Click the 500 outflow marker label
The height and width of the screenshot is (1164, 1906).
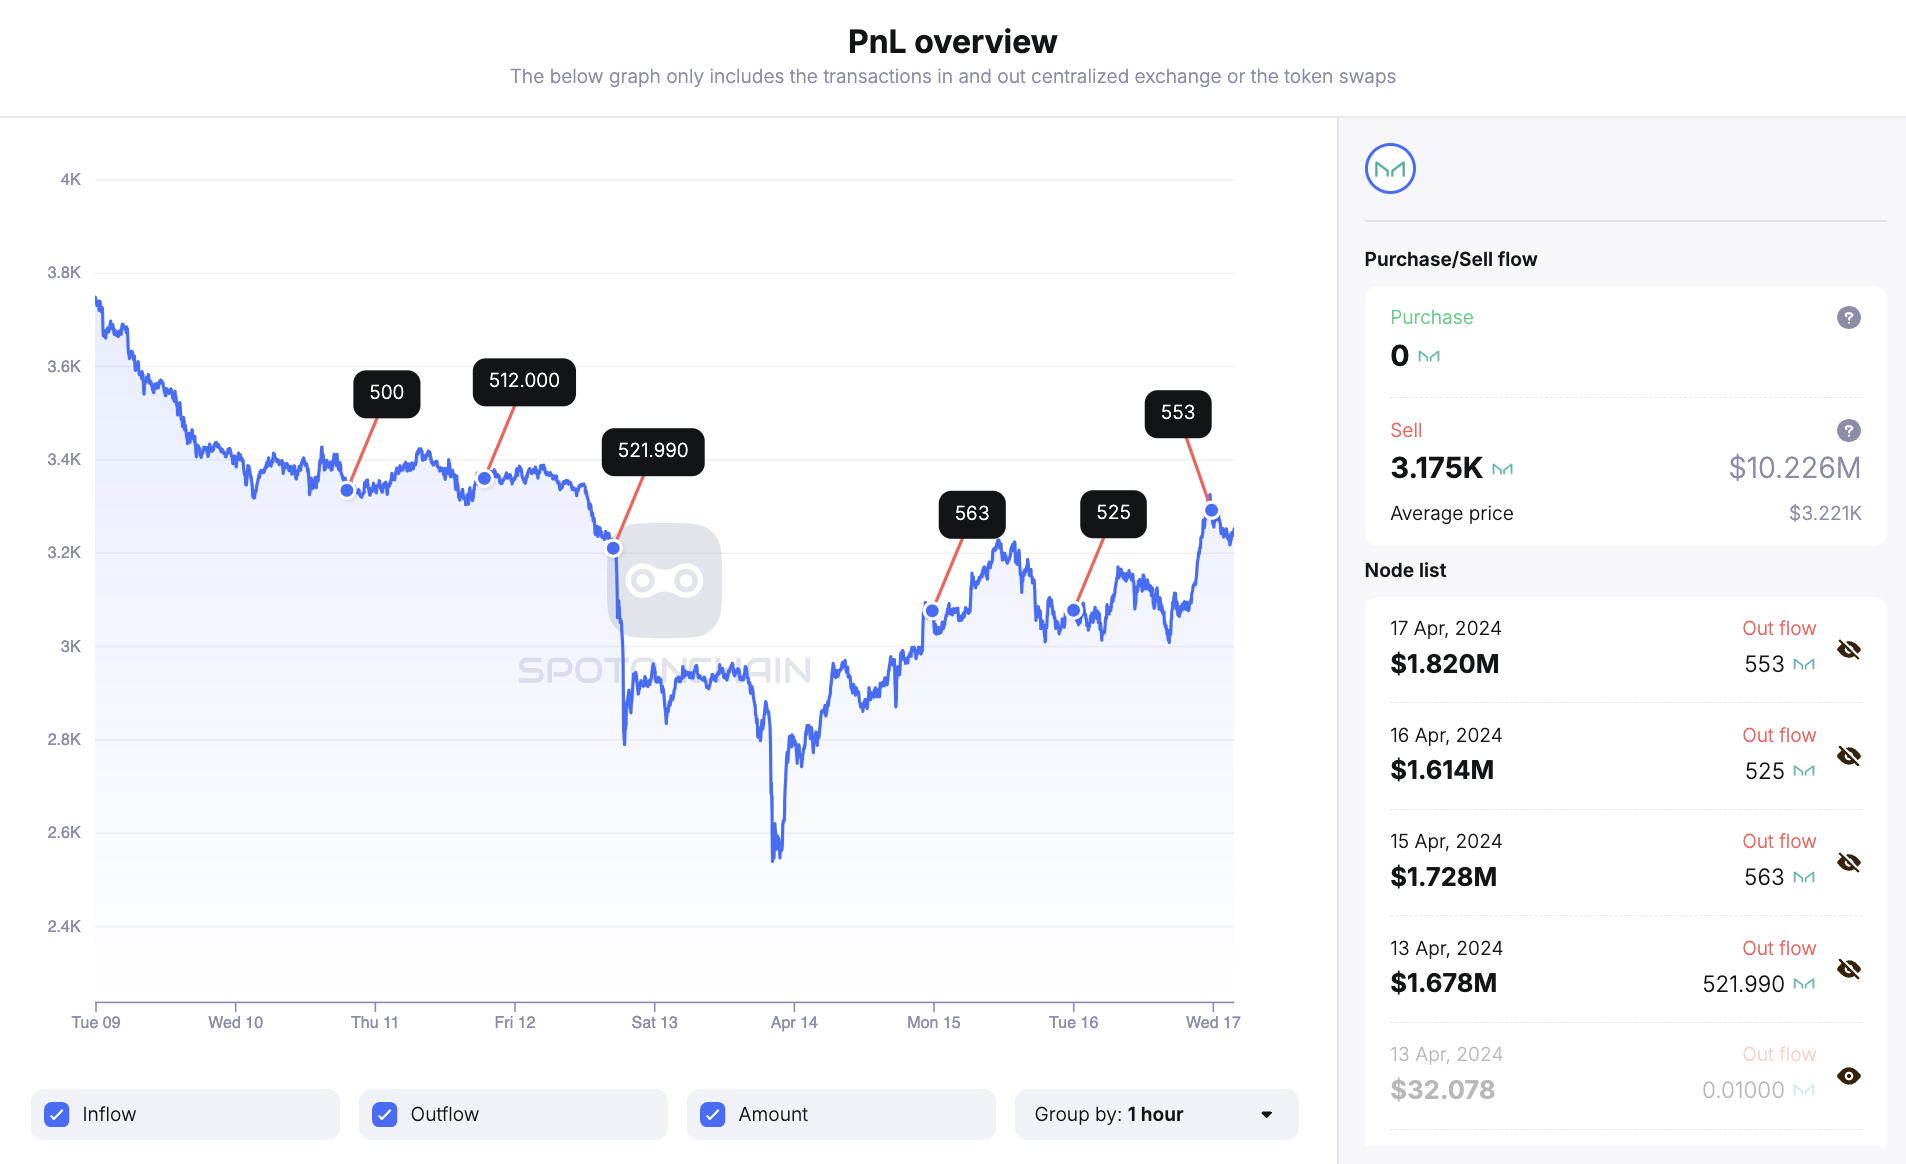(386, 393)
